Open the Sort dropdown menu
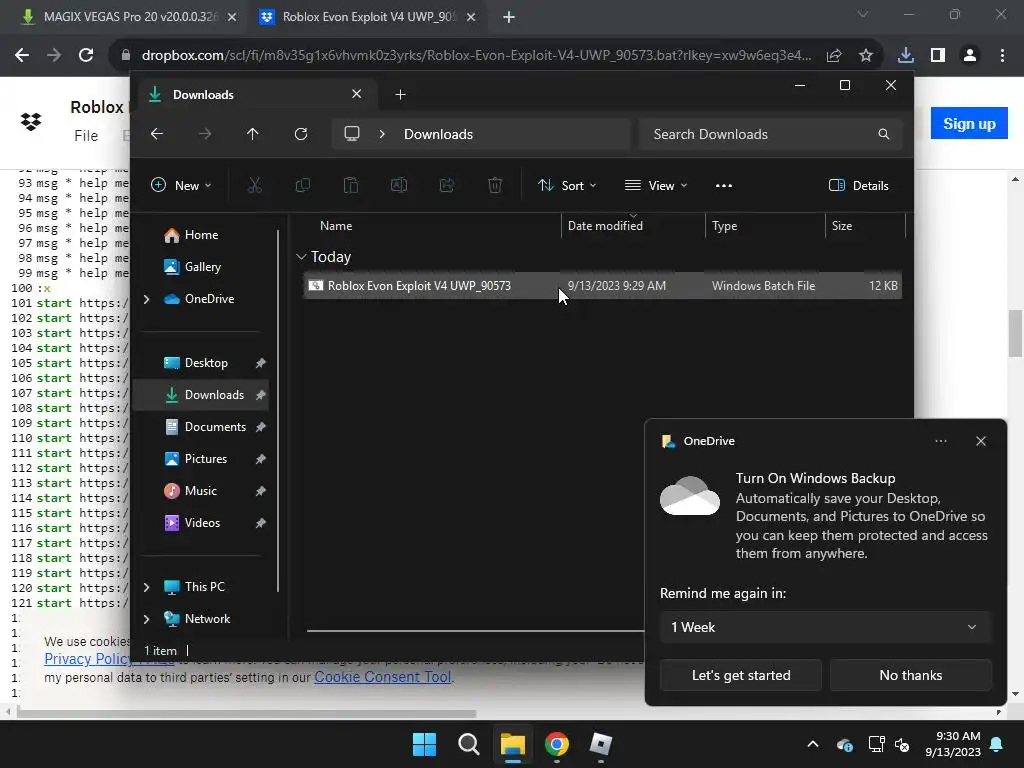This screenshot has width=1024, height=768. click(566, 185)
